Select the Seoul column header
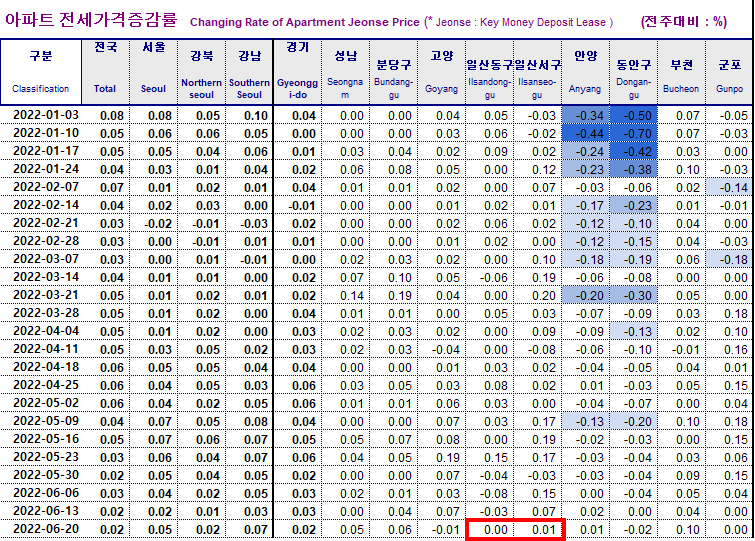This screenshot has width=755, height=541. pyautogui.click(x=154, y=72)
